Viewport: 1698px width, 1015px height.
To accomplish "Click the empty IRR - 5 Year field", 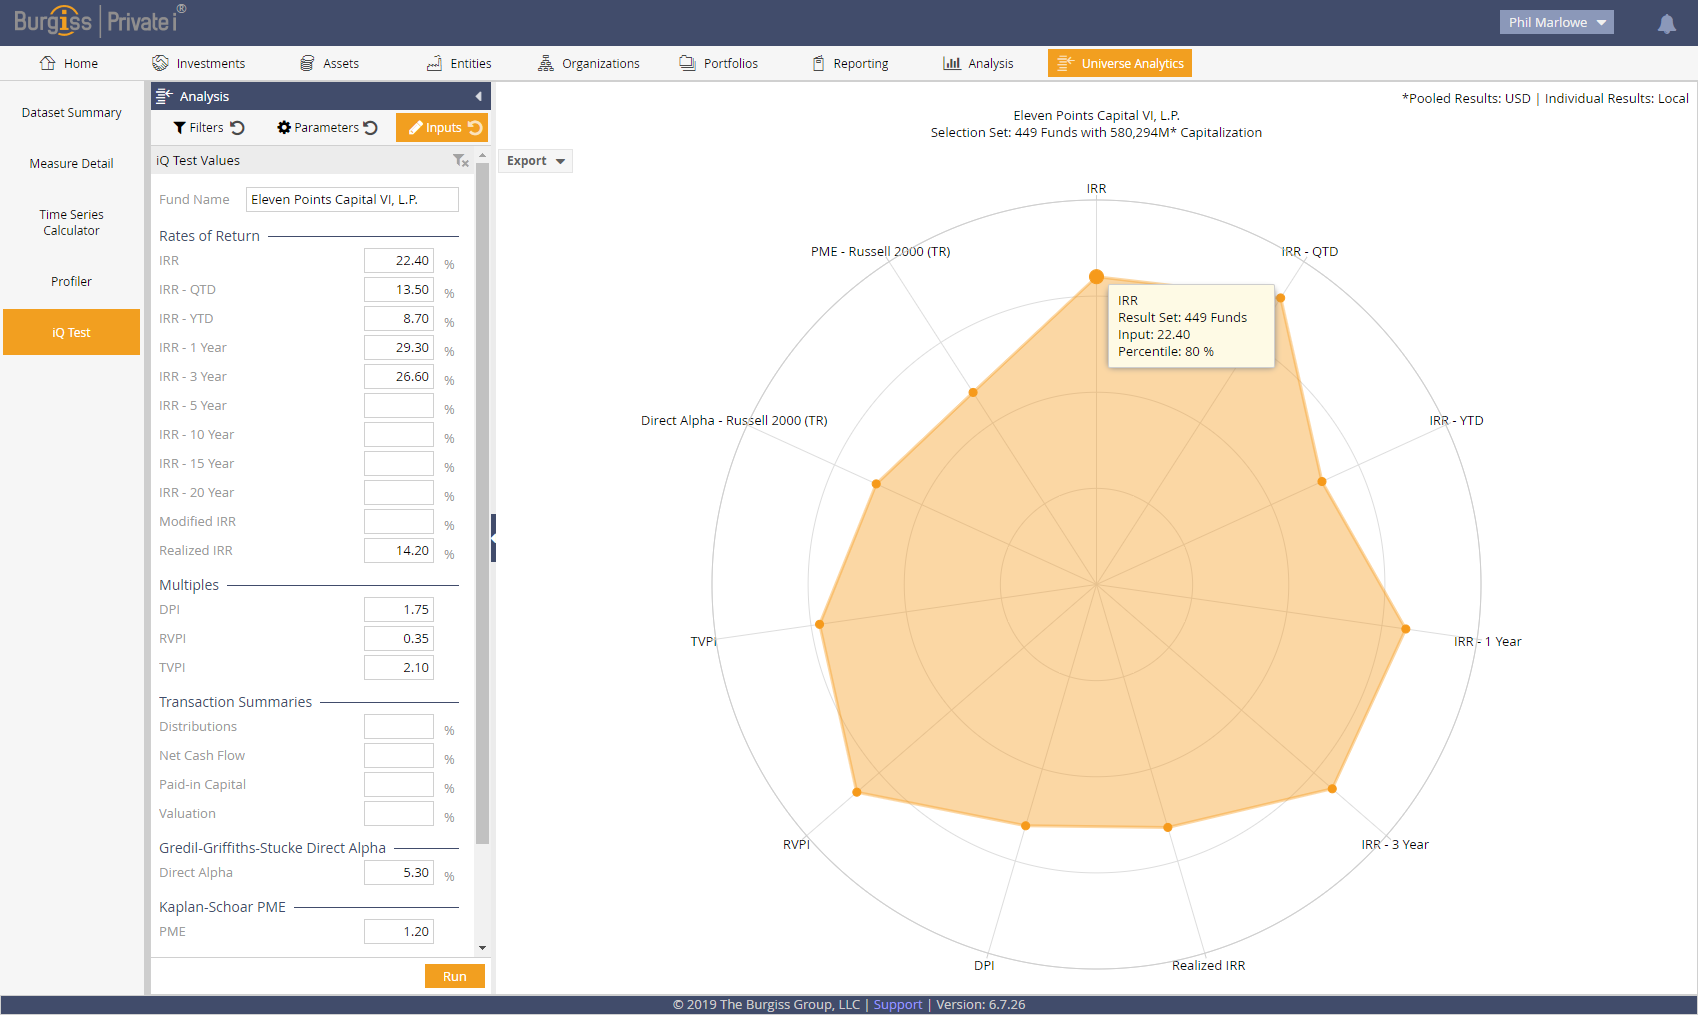I will tap(399, 406).
